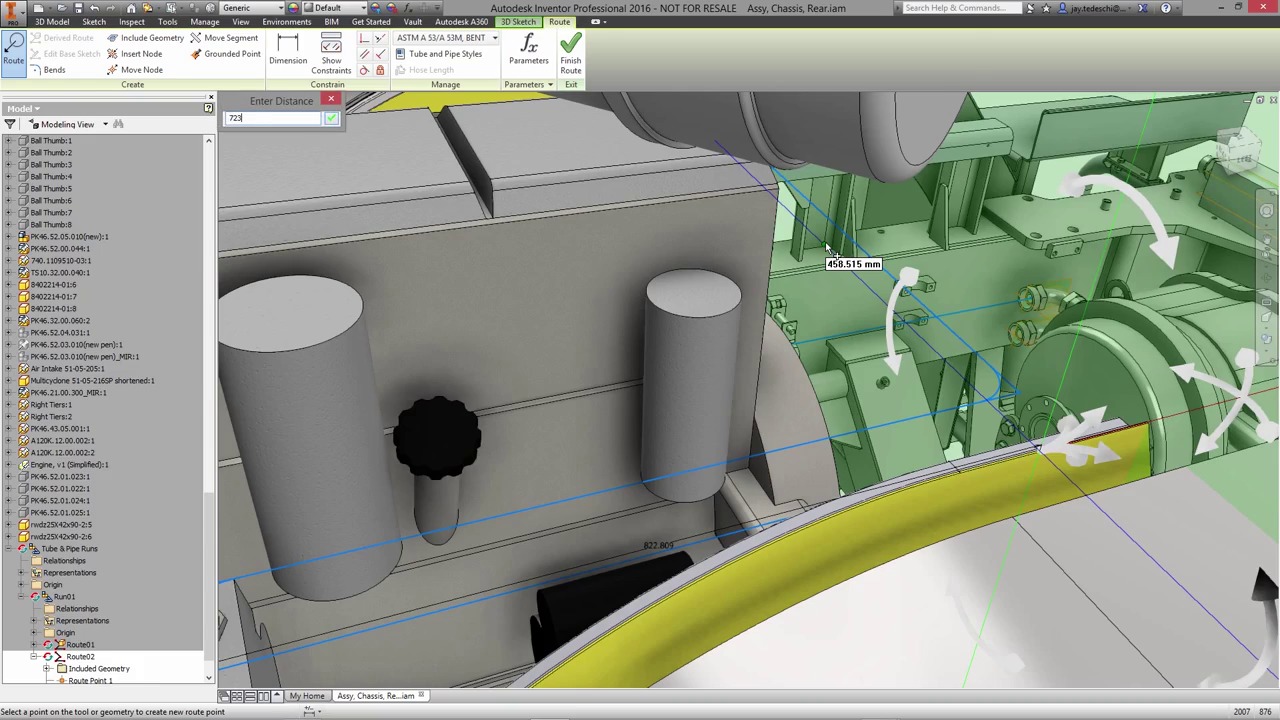1280x720 pixels.
Task: Expand the Parameters panel dropdown arrow
Action: tap(550, 85)
